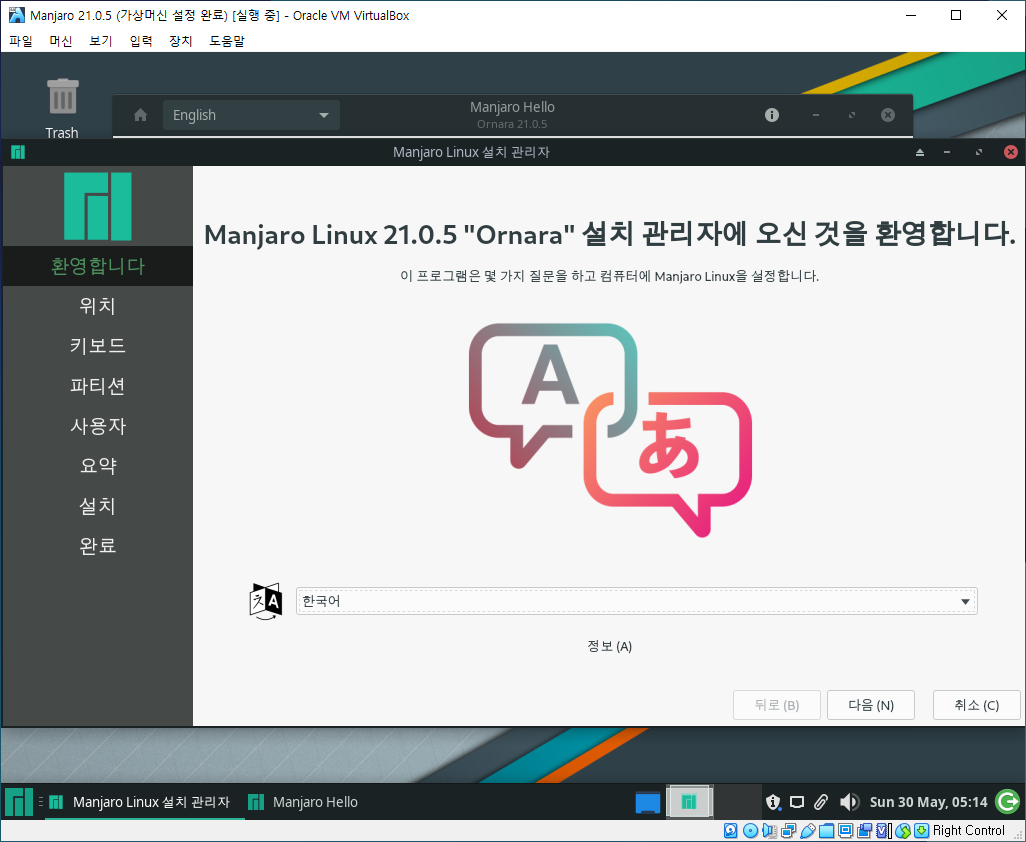
Task: Open the Trash desktop icon
Action: 62,108
